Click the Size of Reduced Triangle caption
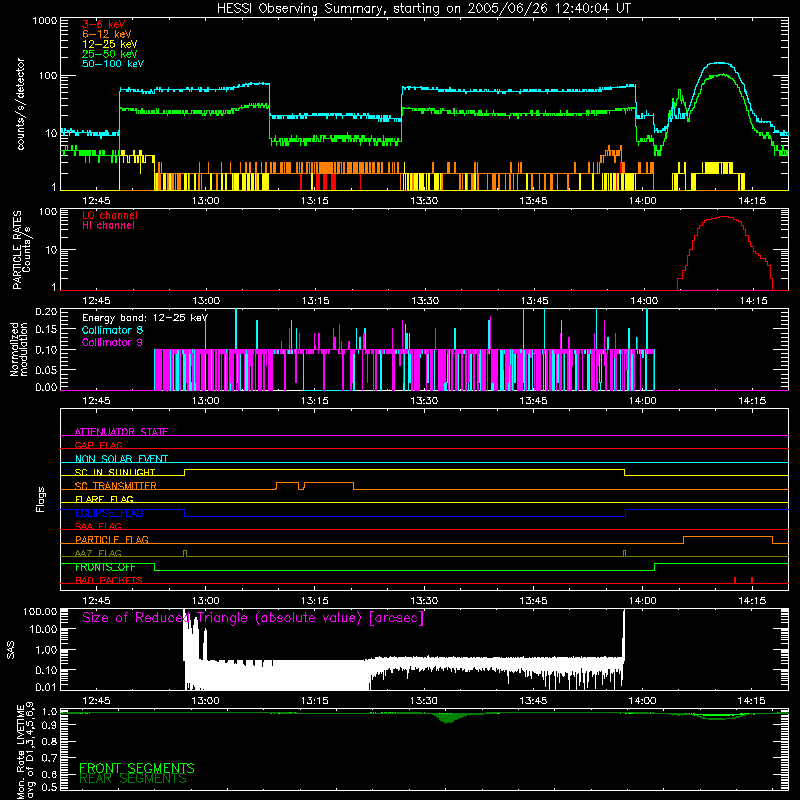 (253, 618)
